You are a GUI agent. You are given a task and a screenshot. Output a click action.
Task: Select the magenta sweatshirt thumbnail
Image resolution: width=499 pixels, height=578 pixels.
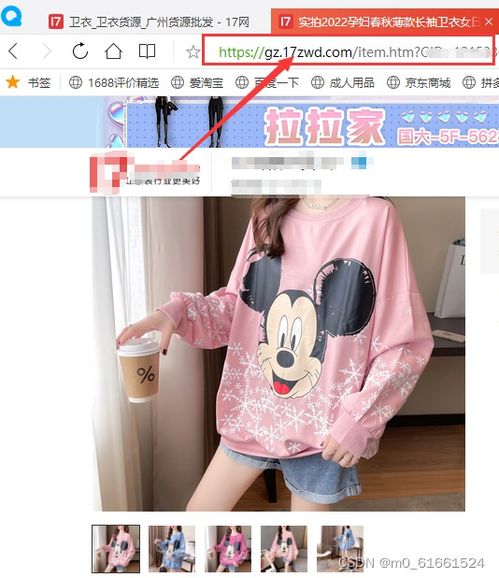(228, 549)
